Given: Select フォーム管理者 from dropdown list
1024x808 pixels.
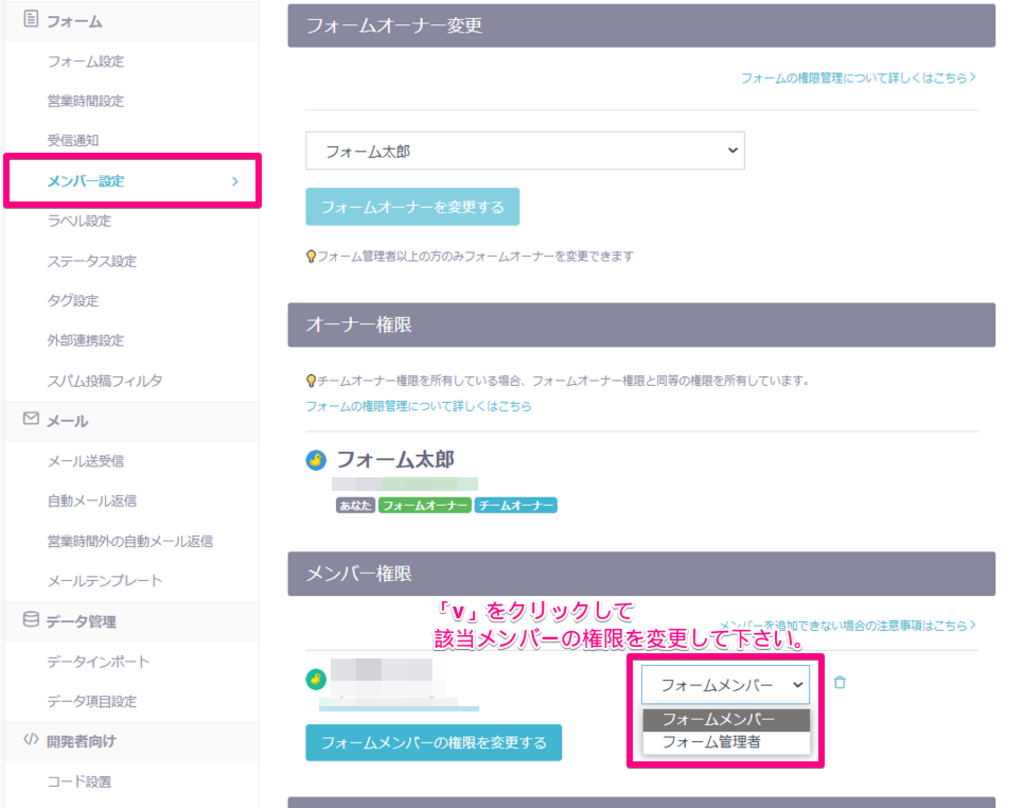Looking at the screenshot, I should point(711,742).
